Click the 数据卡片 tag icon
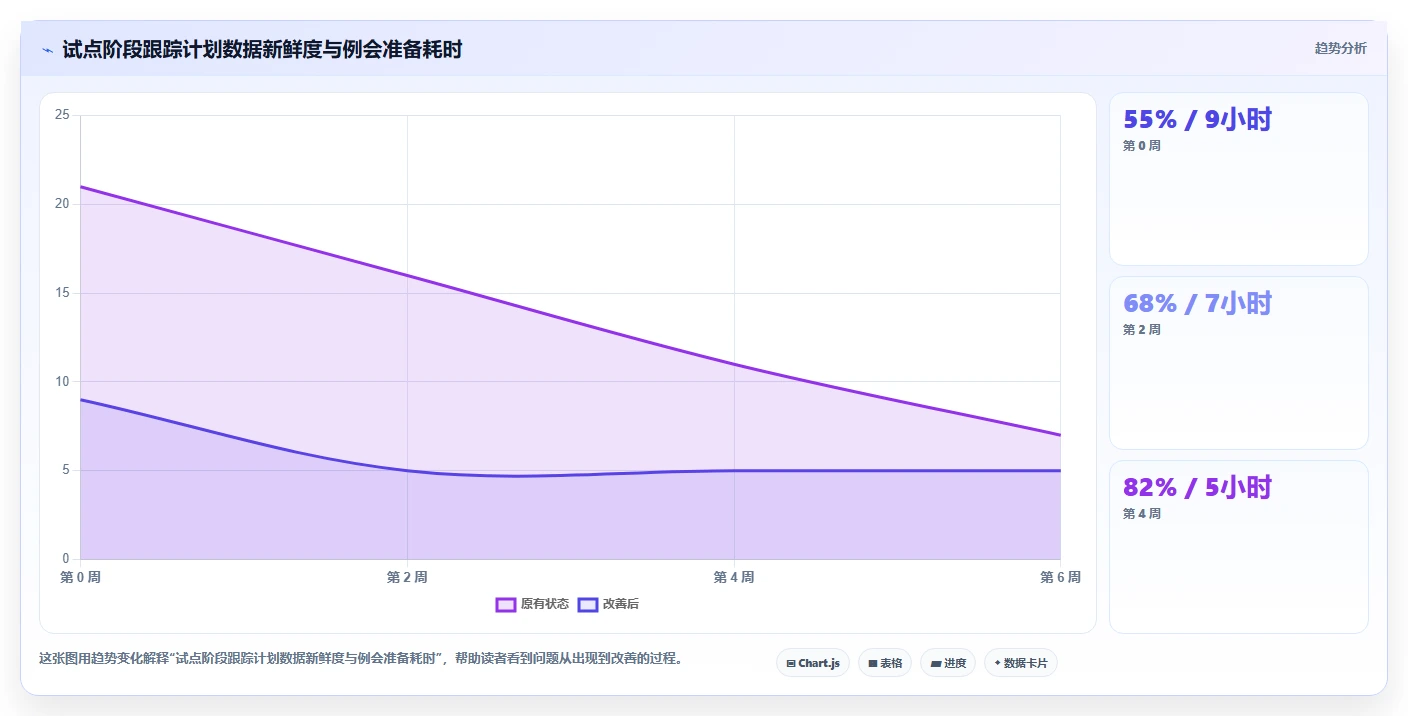 pos(997,663)
